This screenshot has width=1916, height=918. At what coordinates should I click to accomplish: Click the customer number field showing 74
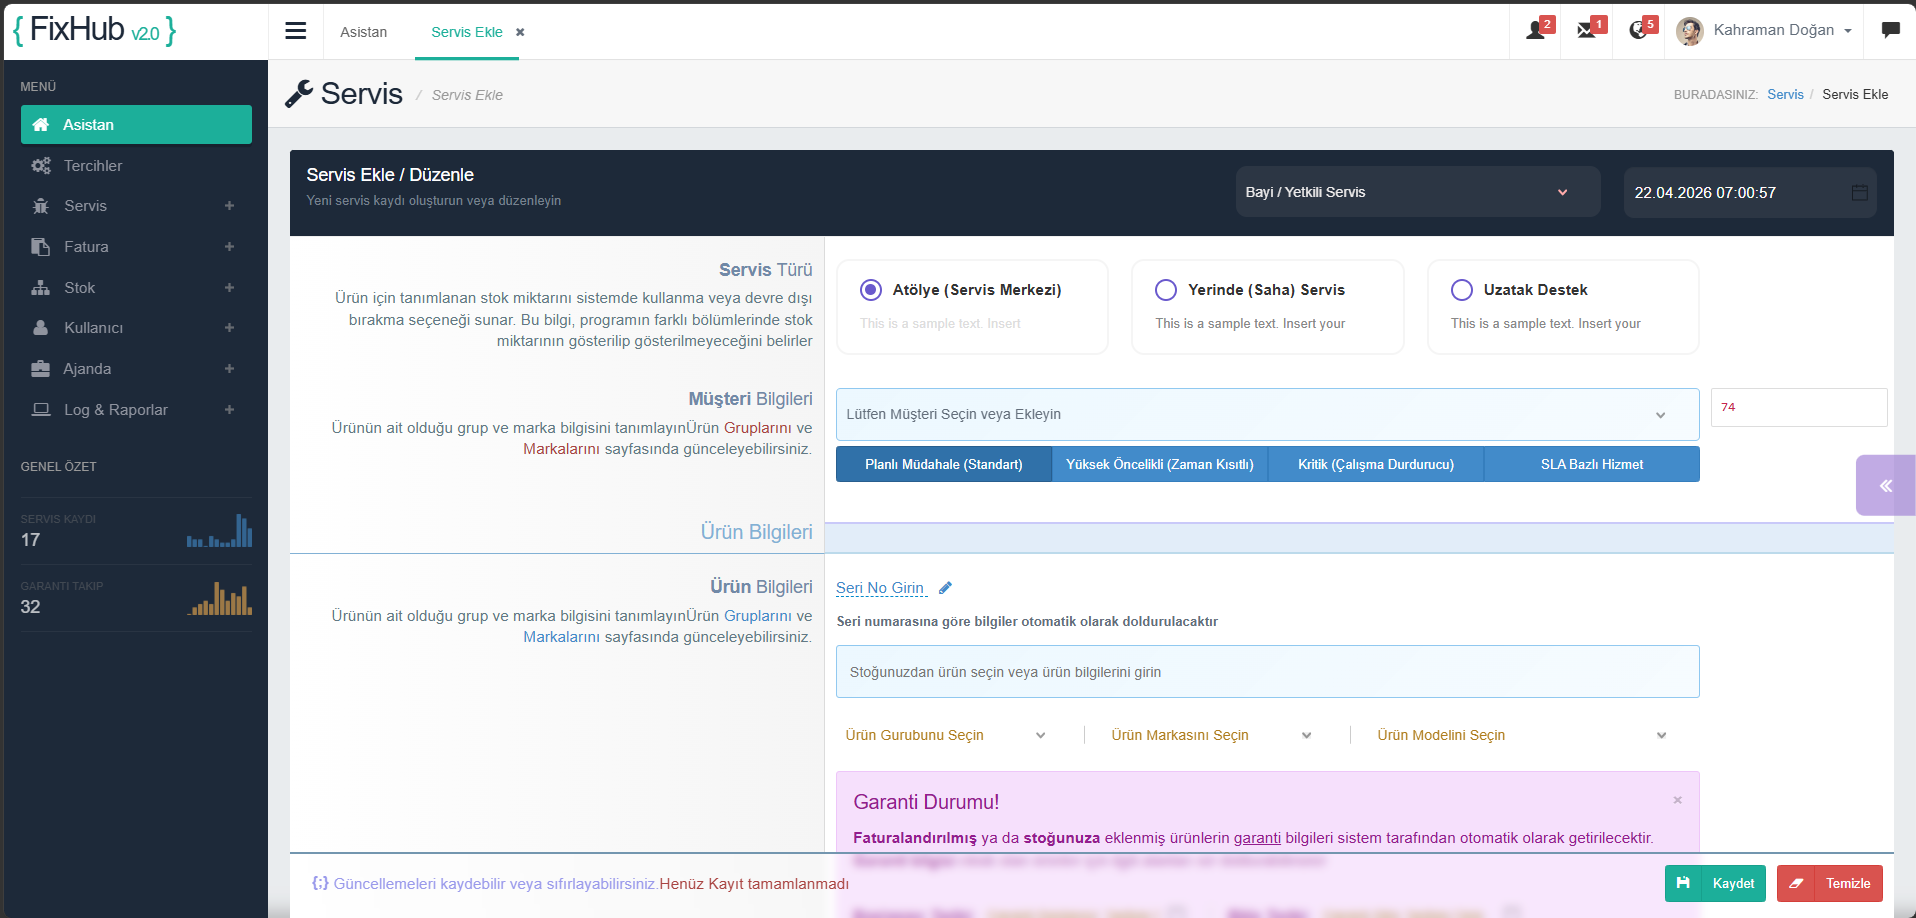coord(1799,407)
